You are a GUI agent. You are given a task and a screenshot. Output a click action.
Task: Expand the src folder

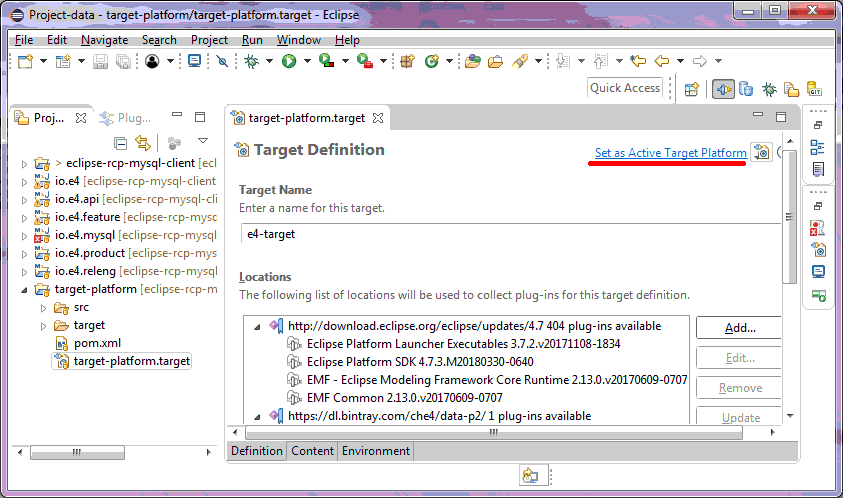coord(44,308)
